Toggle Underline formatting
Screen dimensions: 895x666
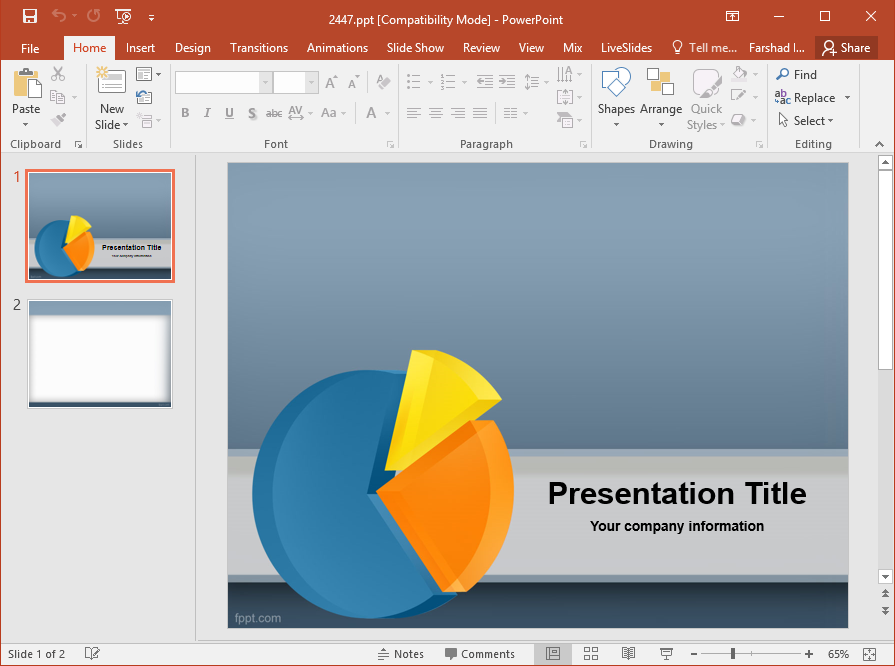click(x=229, y=113)
